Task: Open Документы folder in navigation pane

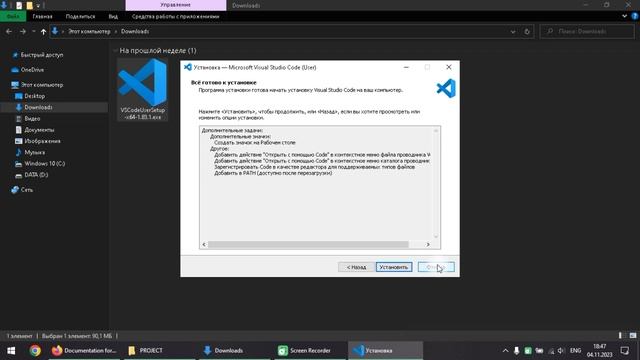Action: tap(35, 130)
